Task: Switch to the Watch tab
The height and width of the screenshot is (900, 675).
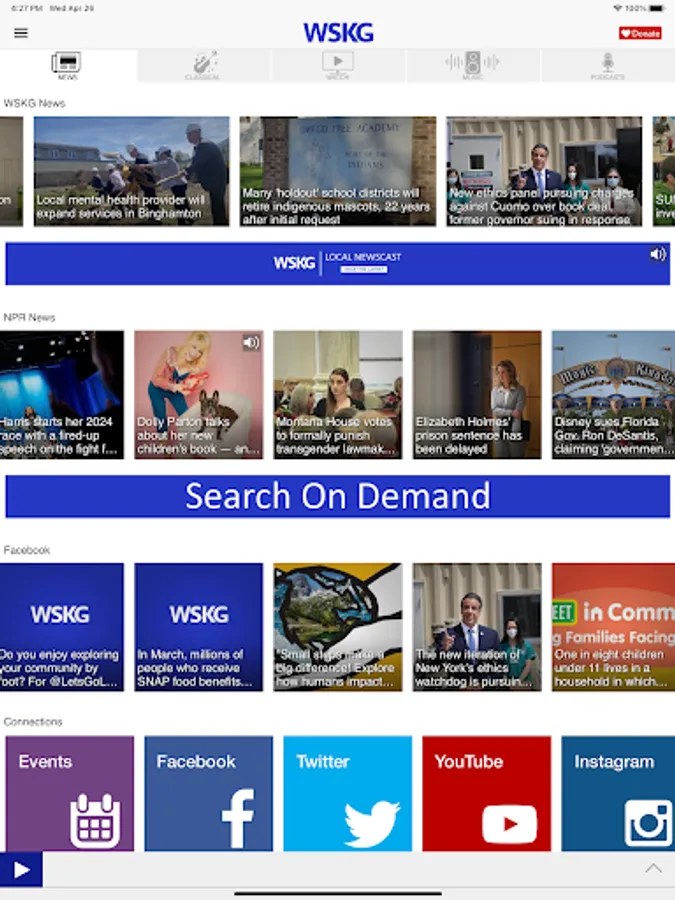Action: click(x=338, y=65)
